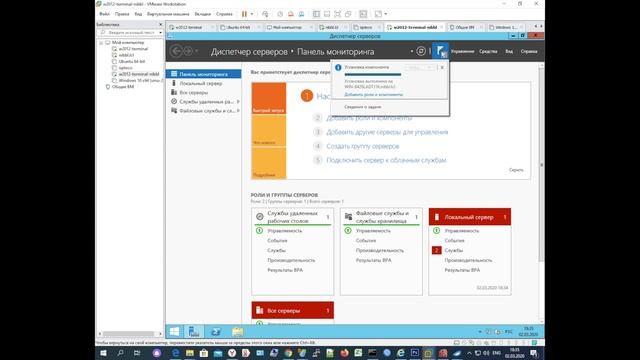Open dropdown next to VMware pause button
640x360 pixels.
(x=252, y=14)
